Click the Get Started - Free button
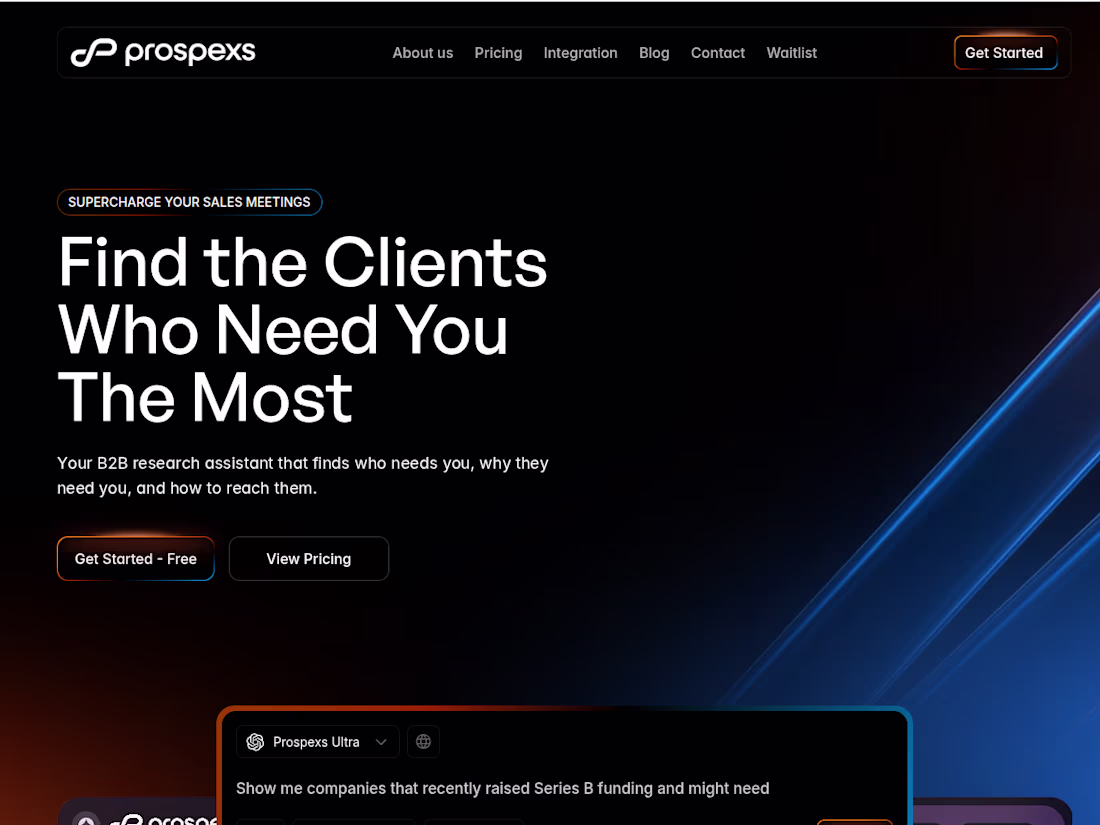Image resolution: width=1100 pixels, height=825 pixels. point(135,558)
